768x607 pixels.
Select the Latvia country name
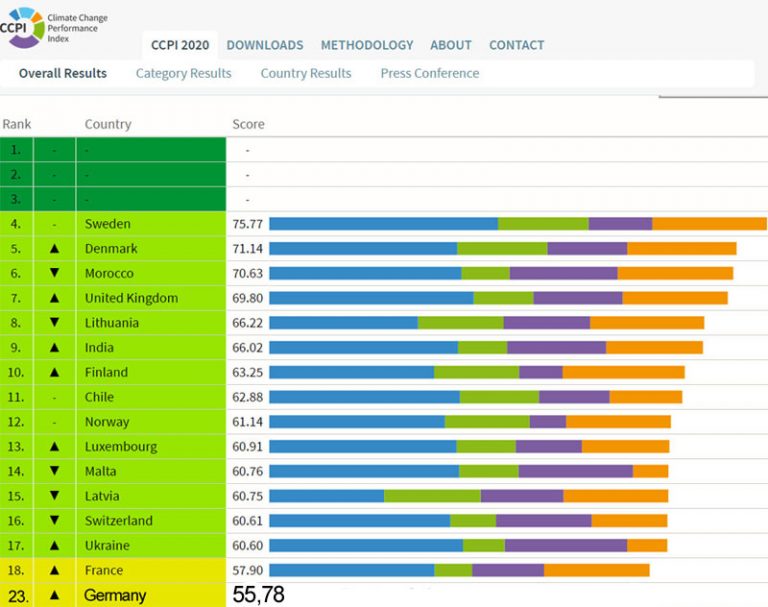102,496
